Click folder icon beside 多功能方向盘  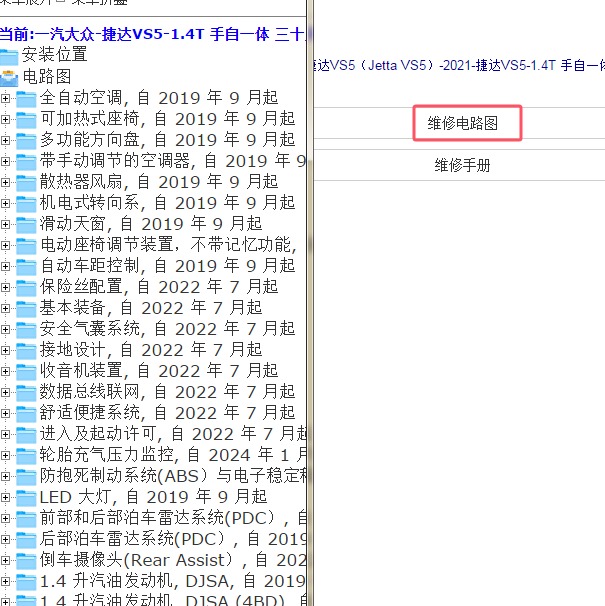point(26,141)
